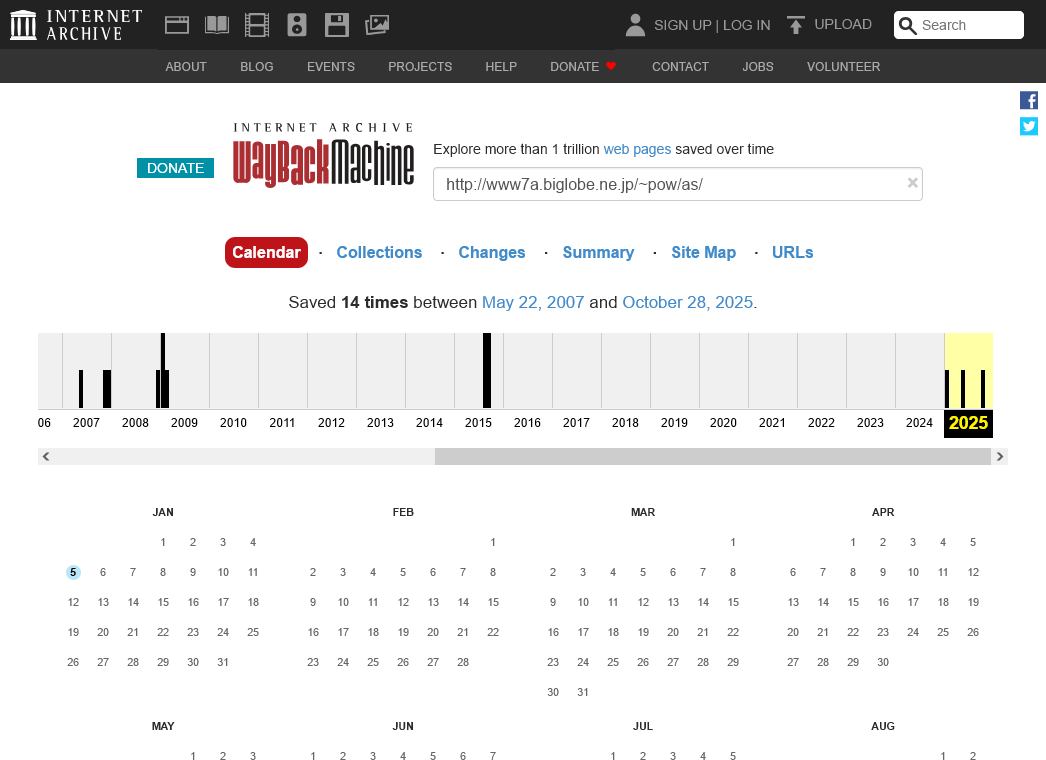The height and width of the screenshot is (760, 1046).
Task: Click the Upload arrow icon
Action: (x=796, y=25)
